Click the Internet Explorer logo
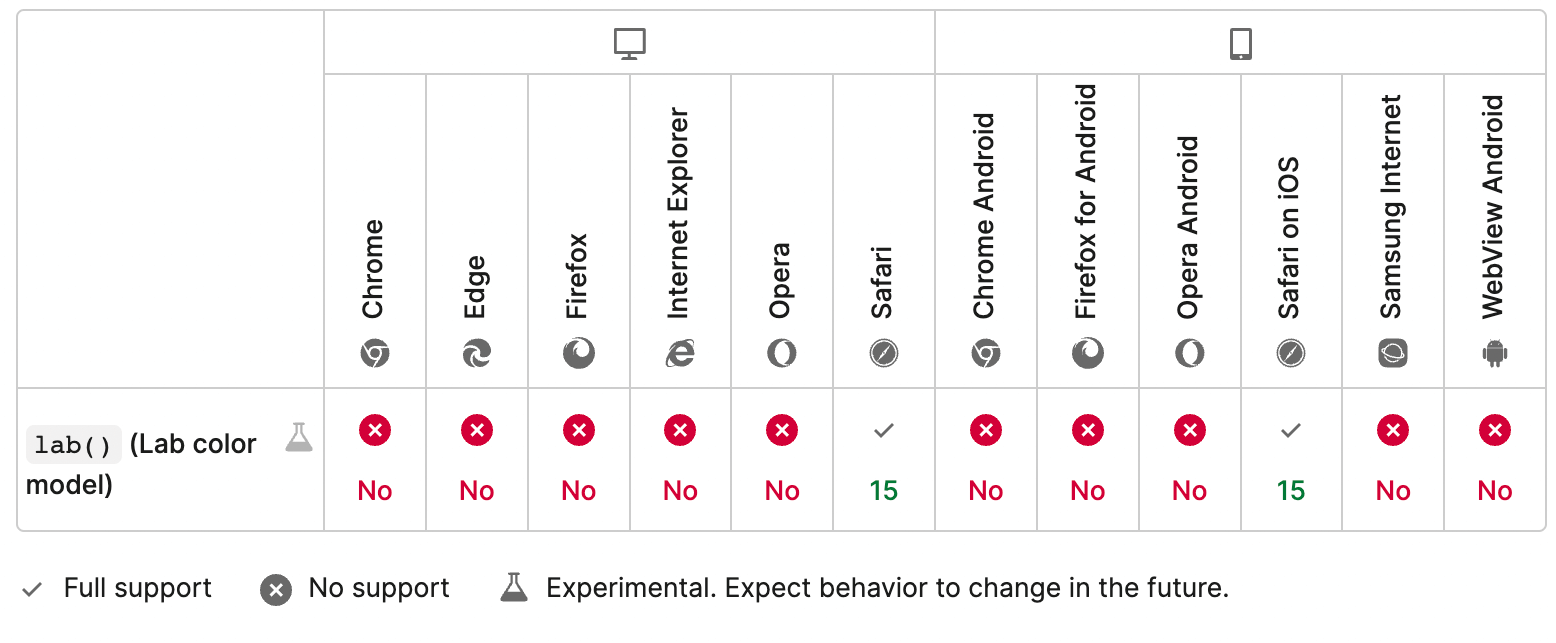1556x643 pixels. click(x=680, y=353)
